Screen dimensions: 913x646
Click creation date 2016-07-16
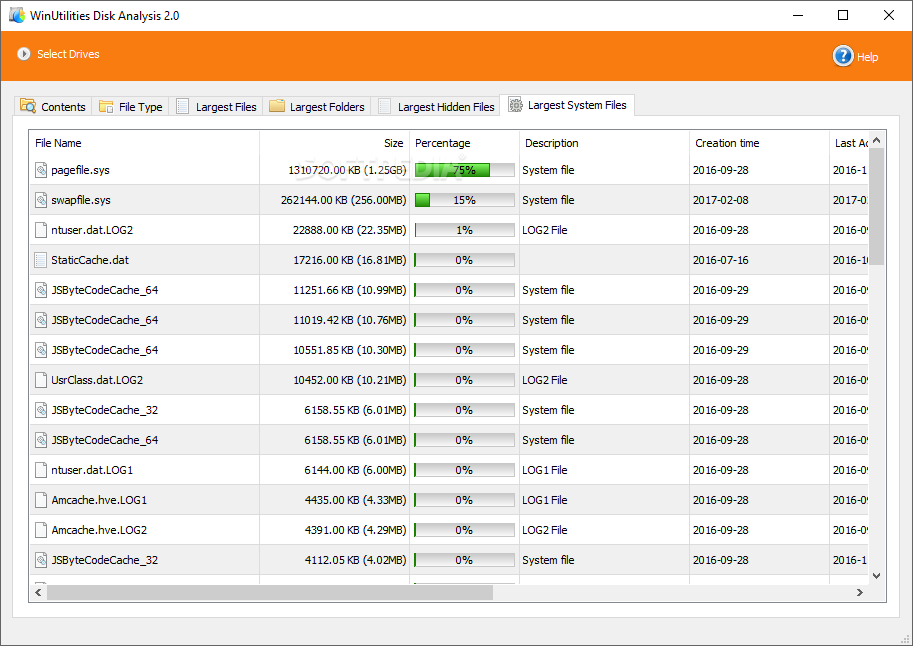(x=721, y=260)
